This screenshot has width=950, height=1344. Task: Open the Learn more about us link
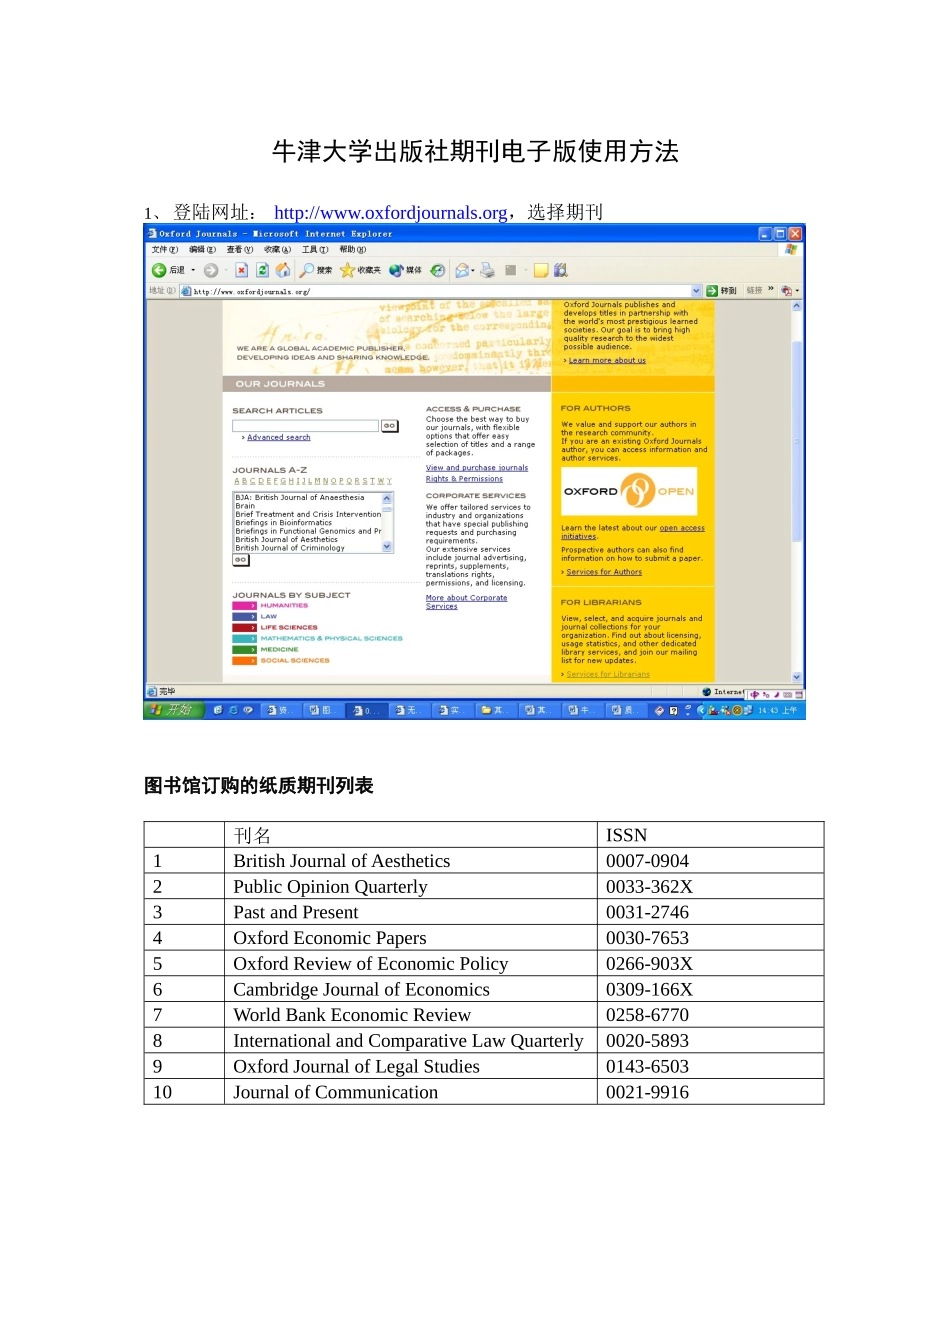point(607,360)
